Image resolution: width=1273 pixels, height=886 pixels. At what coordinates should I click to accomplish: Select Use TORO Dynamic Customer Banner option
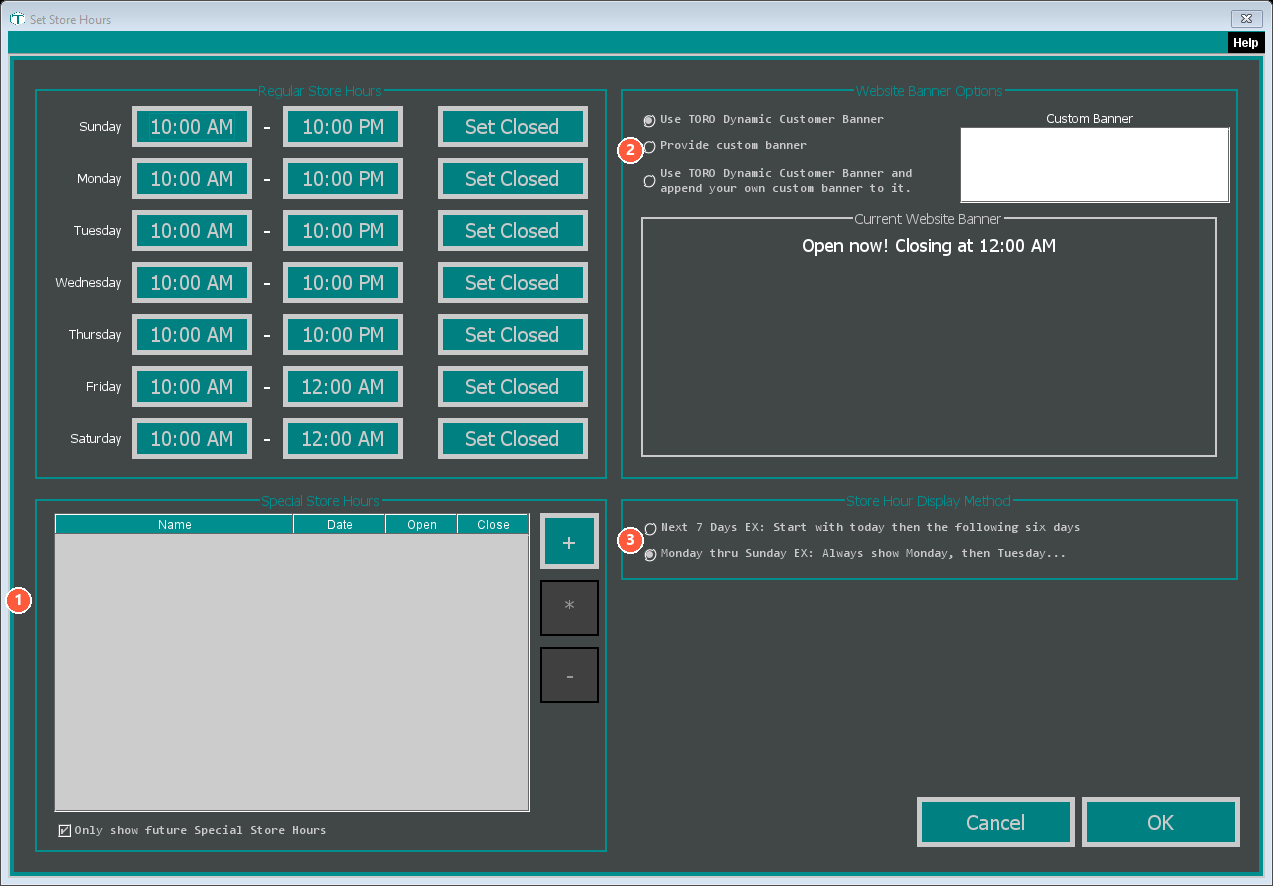click(650, 120)
